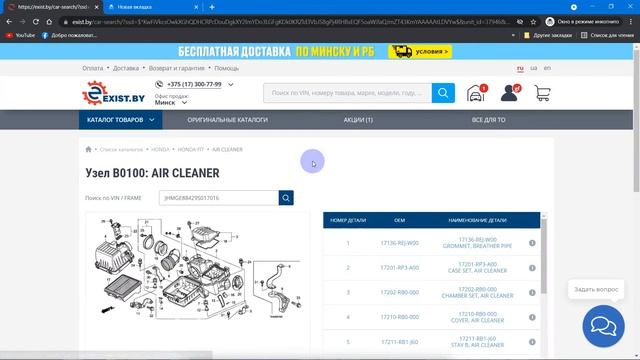Screen dimensions: 640x360
Task: Click the blue main search magnifier button
Action: (x=443, y=93)
